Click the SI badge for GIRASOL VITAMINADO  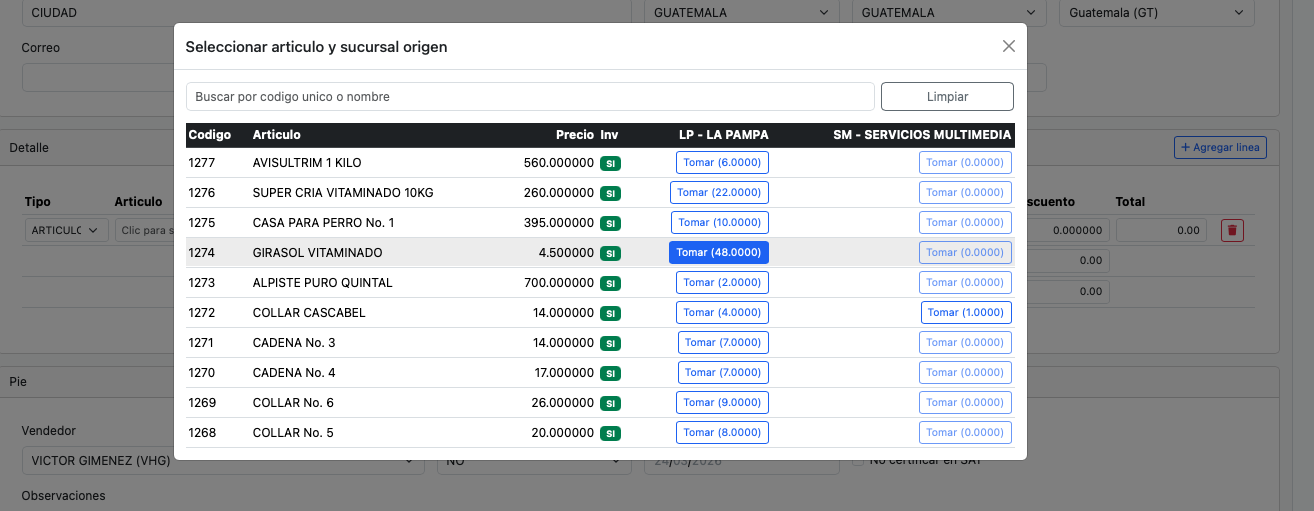tap(610, 253)
